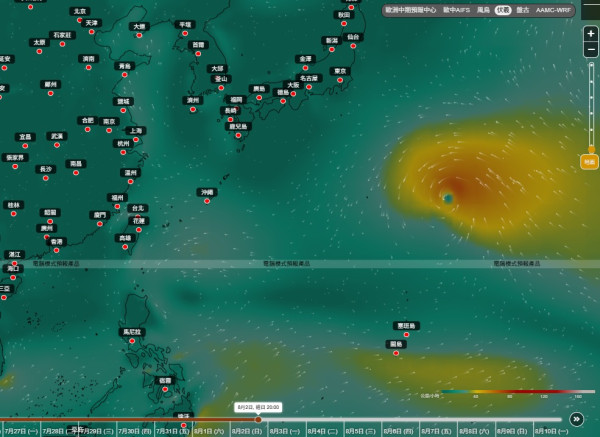Select the 大連 city marker

point(139,35)
